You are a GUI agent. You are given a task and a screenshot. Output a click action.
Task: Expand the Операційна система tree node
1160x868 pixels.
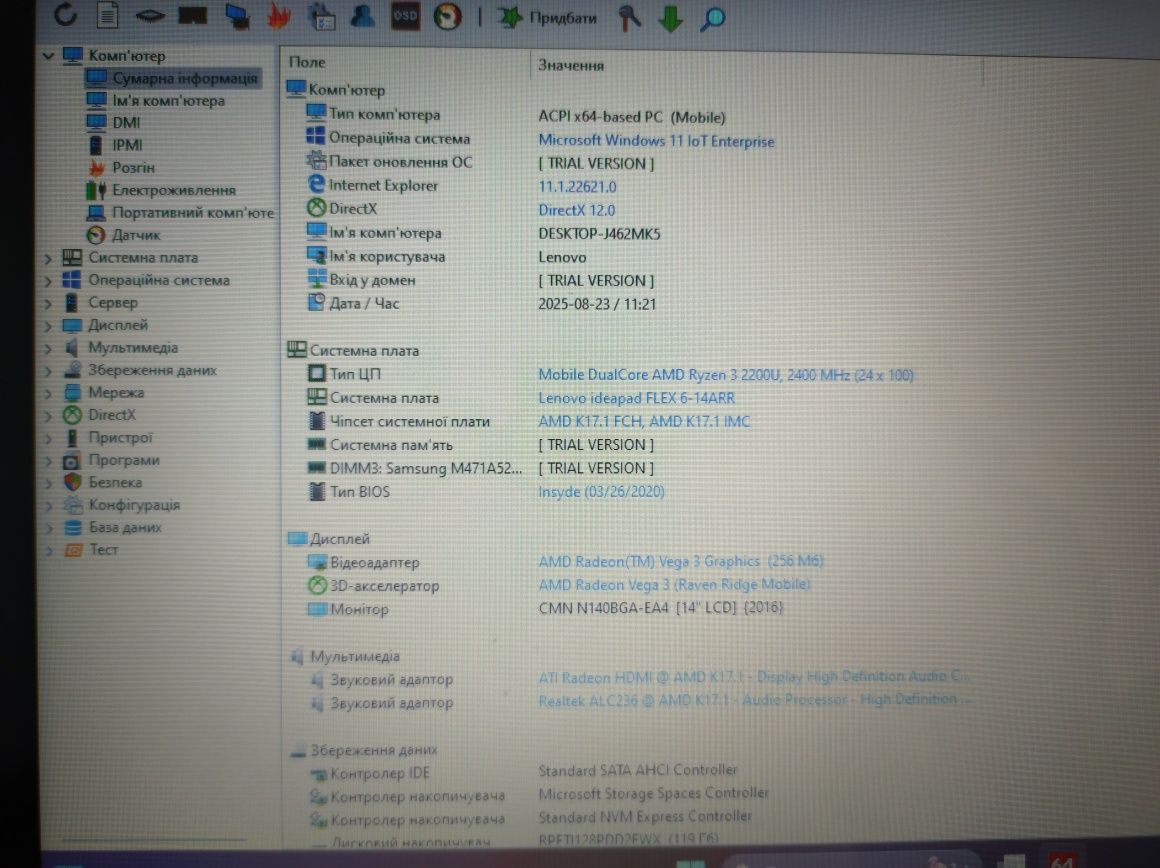tap(48, 280)
